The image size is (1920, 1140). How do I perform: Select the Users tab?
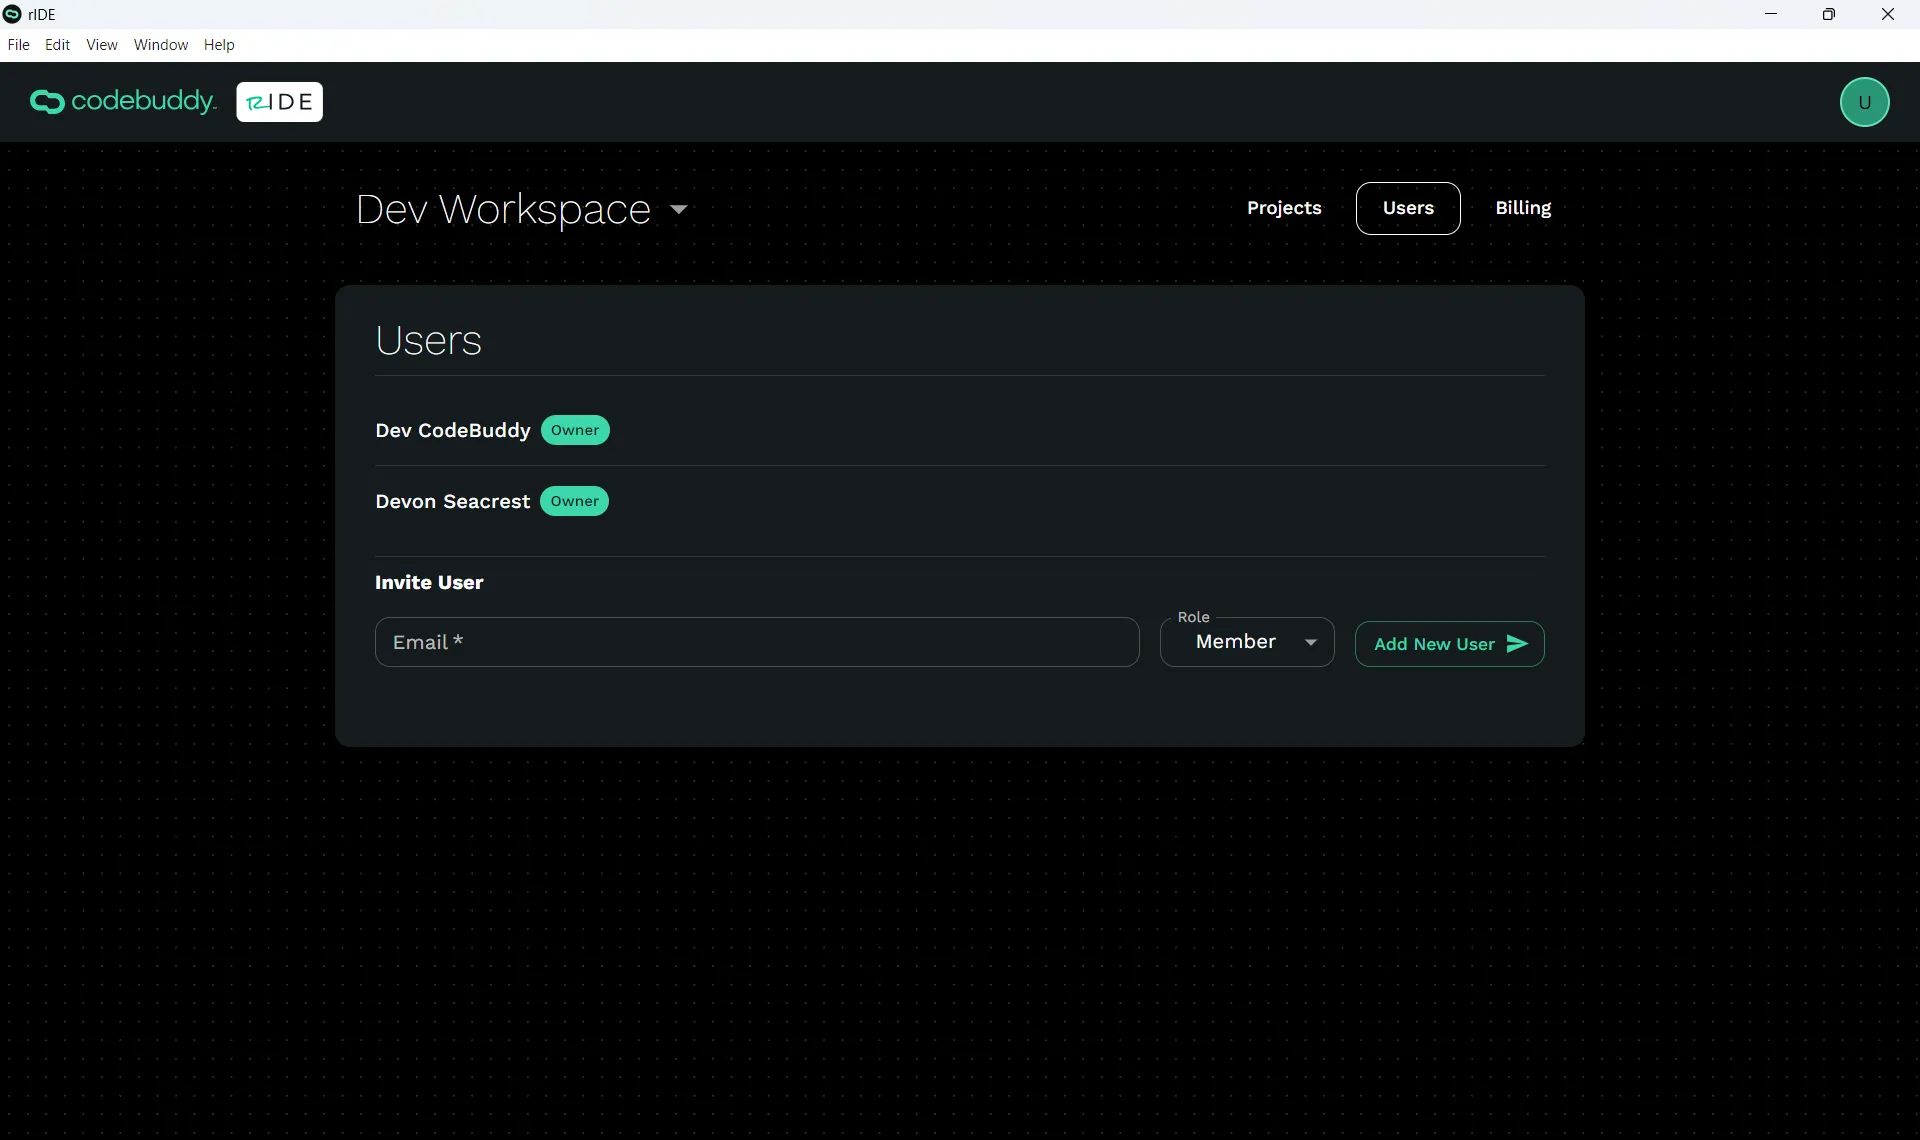1408,208
